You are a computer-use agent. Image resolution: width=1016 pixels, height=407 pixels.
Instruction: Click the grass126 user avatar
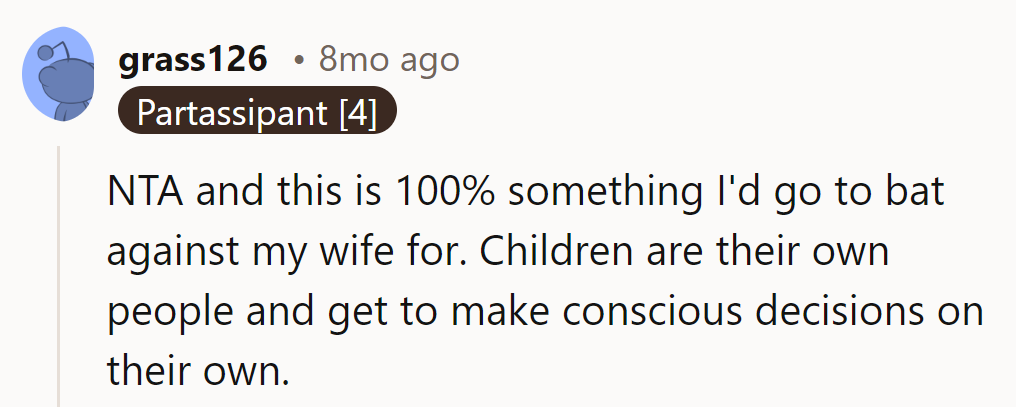[58, 76]
